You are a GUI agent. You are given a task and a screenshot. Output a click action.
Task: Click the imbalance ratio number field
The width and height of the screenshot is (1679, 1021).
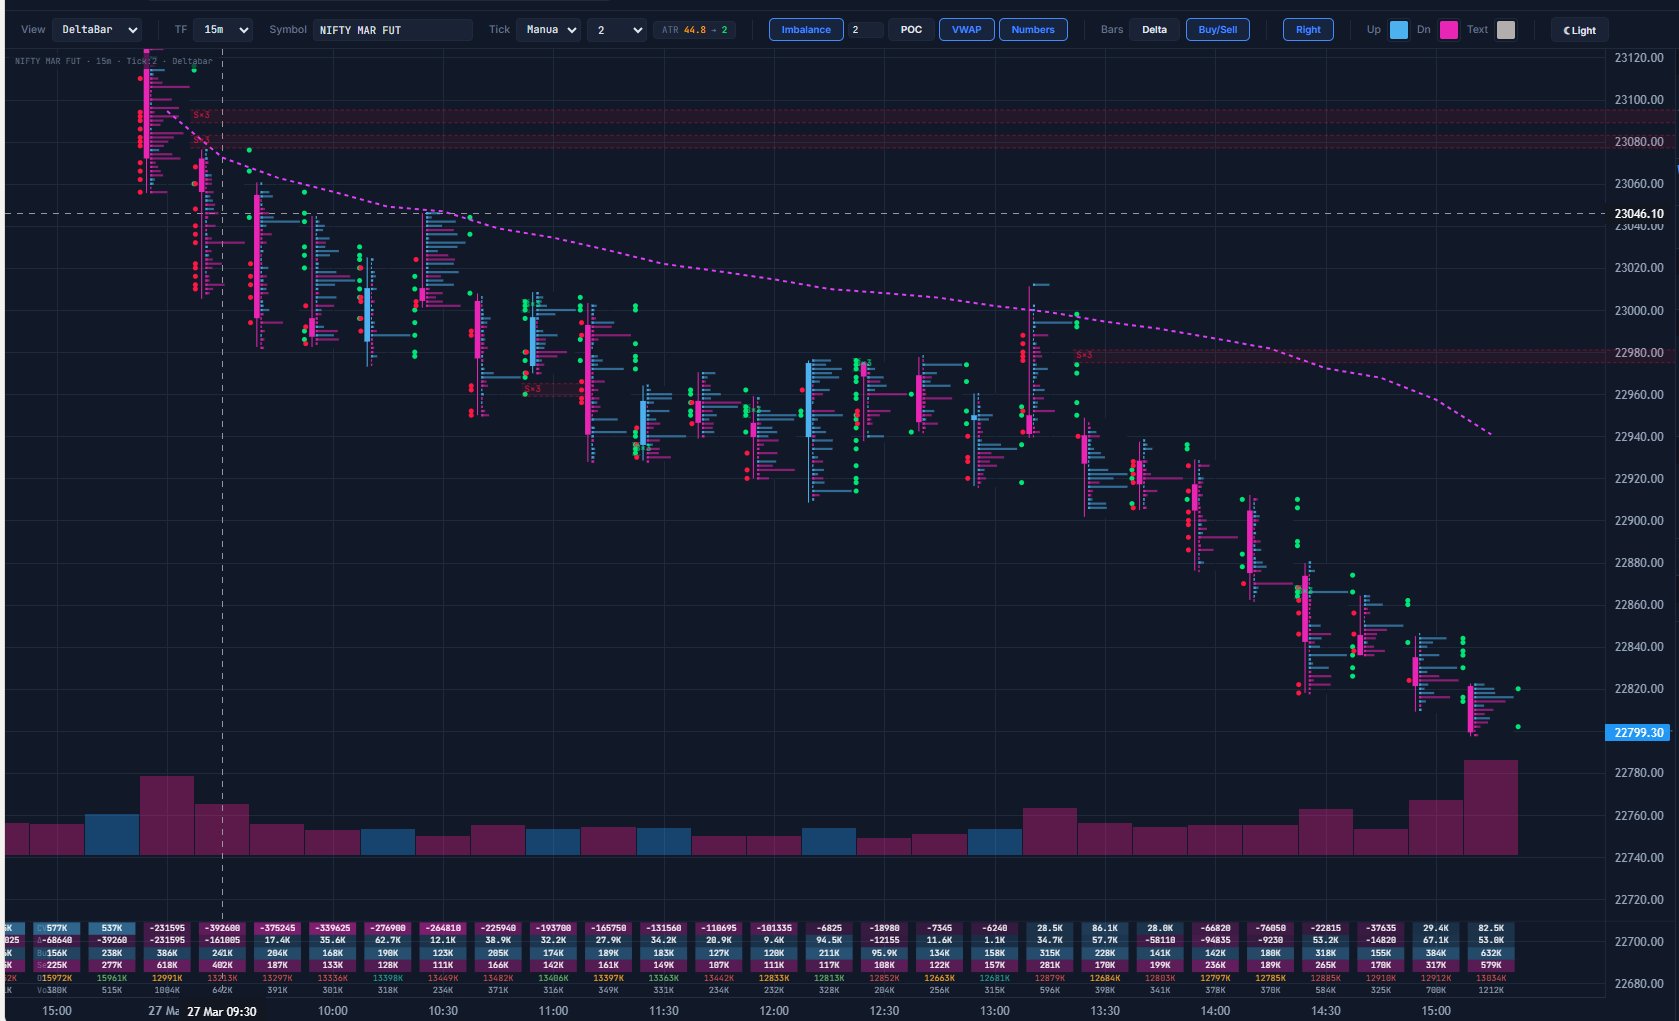tap(865, 30)
